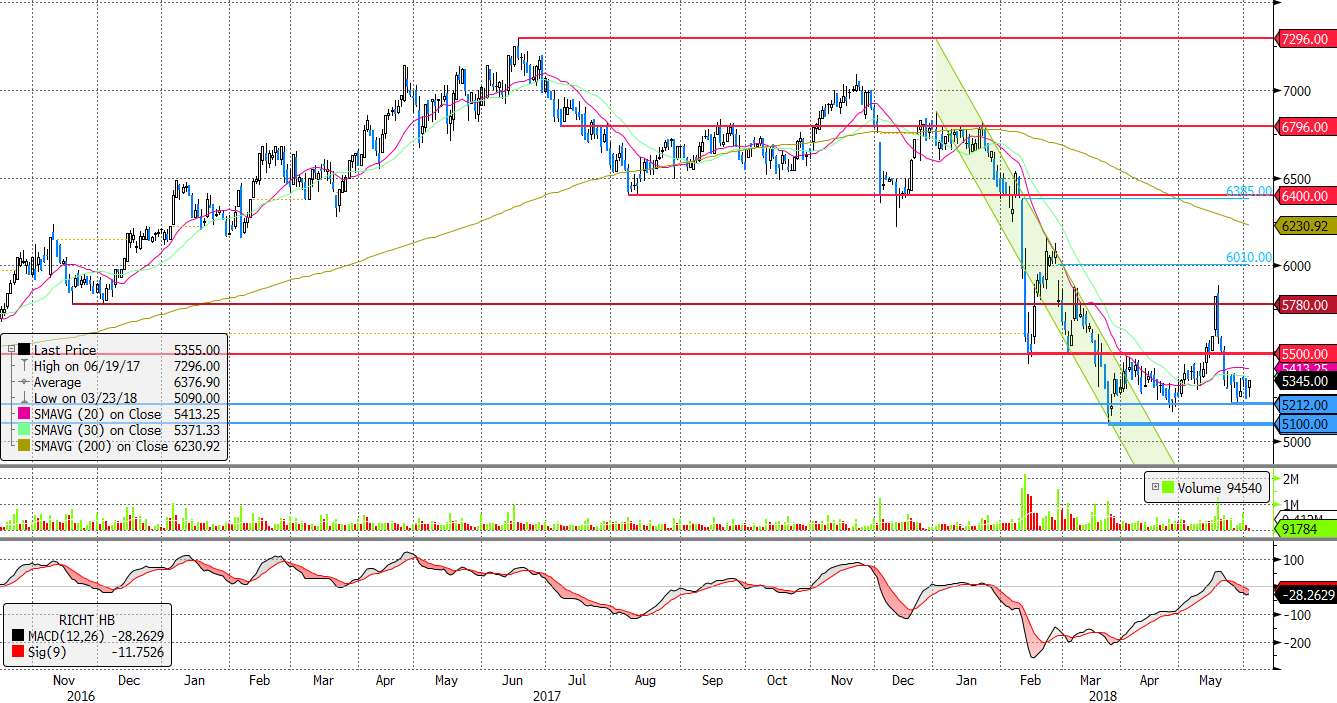Select the light green SMAVG (30) swatch
Screen dimensions: 1337x703
point(24,430)
